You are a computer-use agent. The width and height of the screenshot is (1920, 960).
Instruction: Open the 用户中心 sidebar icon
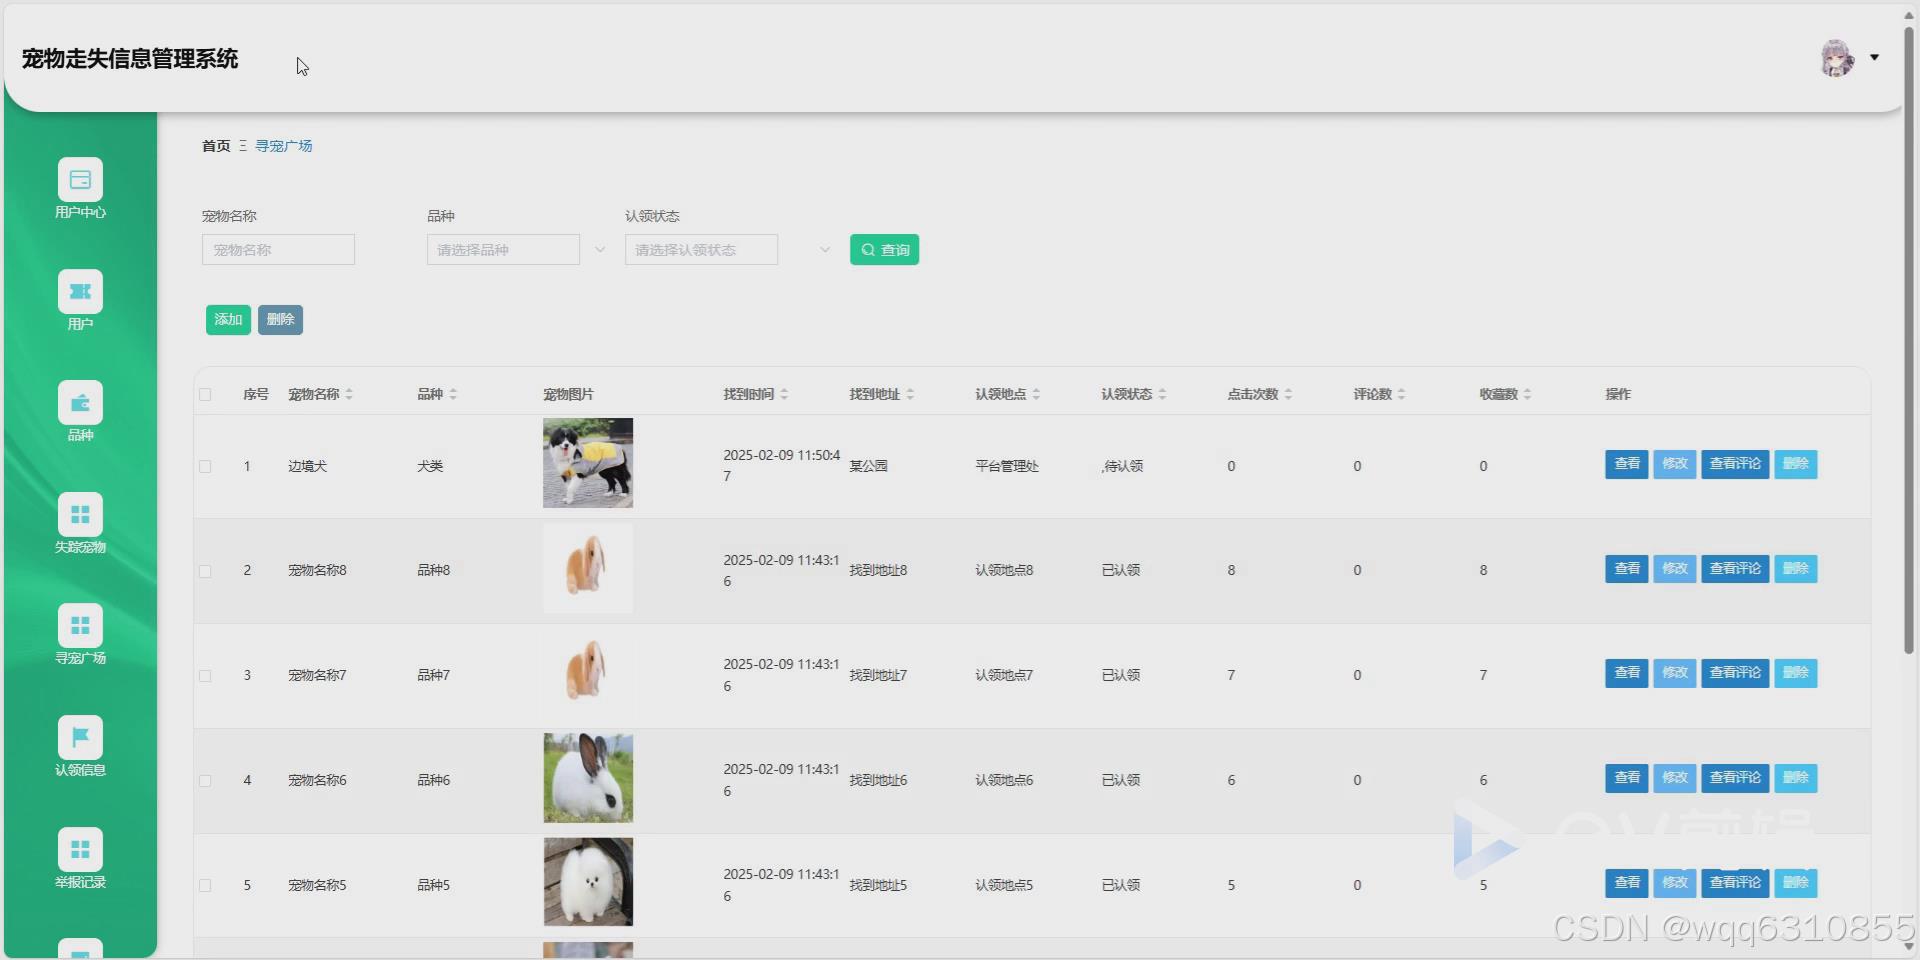tap(80, 180)
